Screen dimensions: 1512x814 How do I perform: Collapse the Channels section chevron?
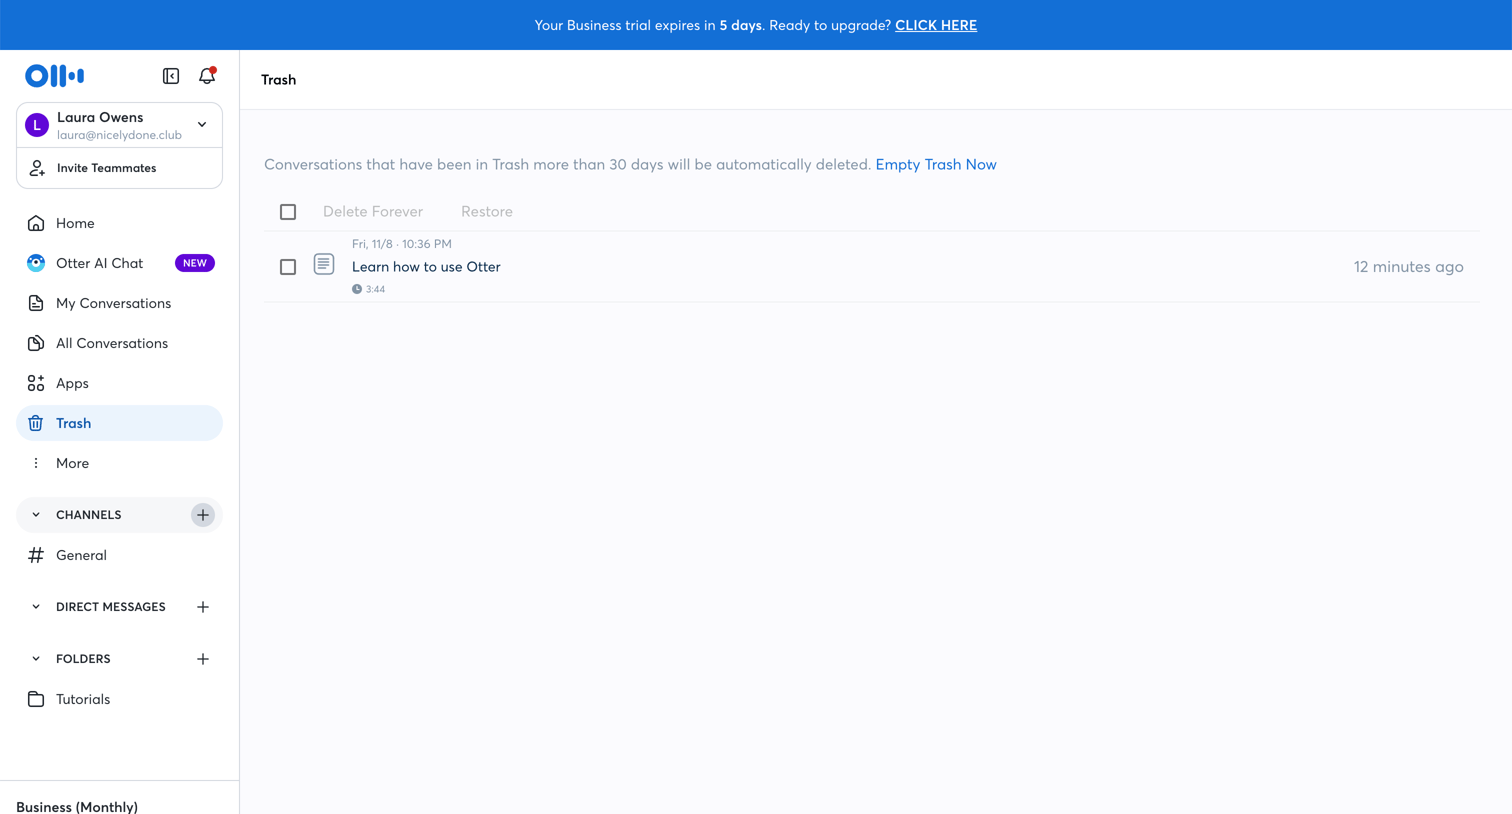pos(36,515)
